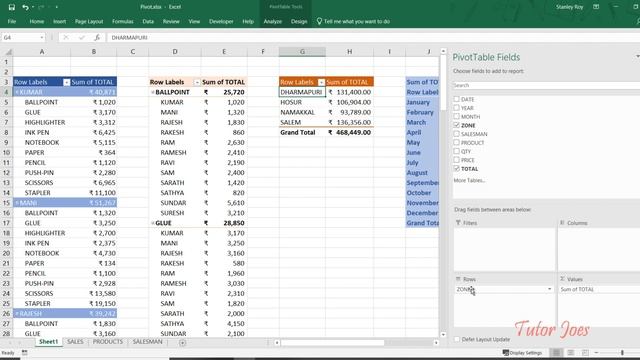Viewport: 640px width, 360px height.
Task: Click the zoom slider handle
Action: point(622,353)
